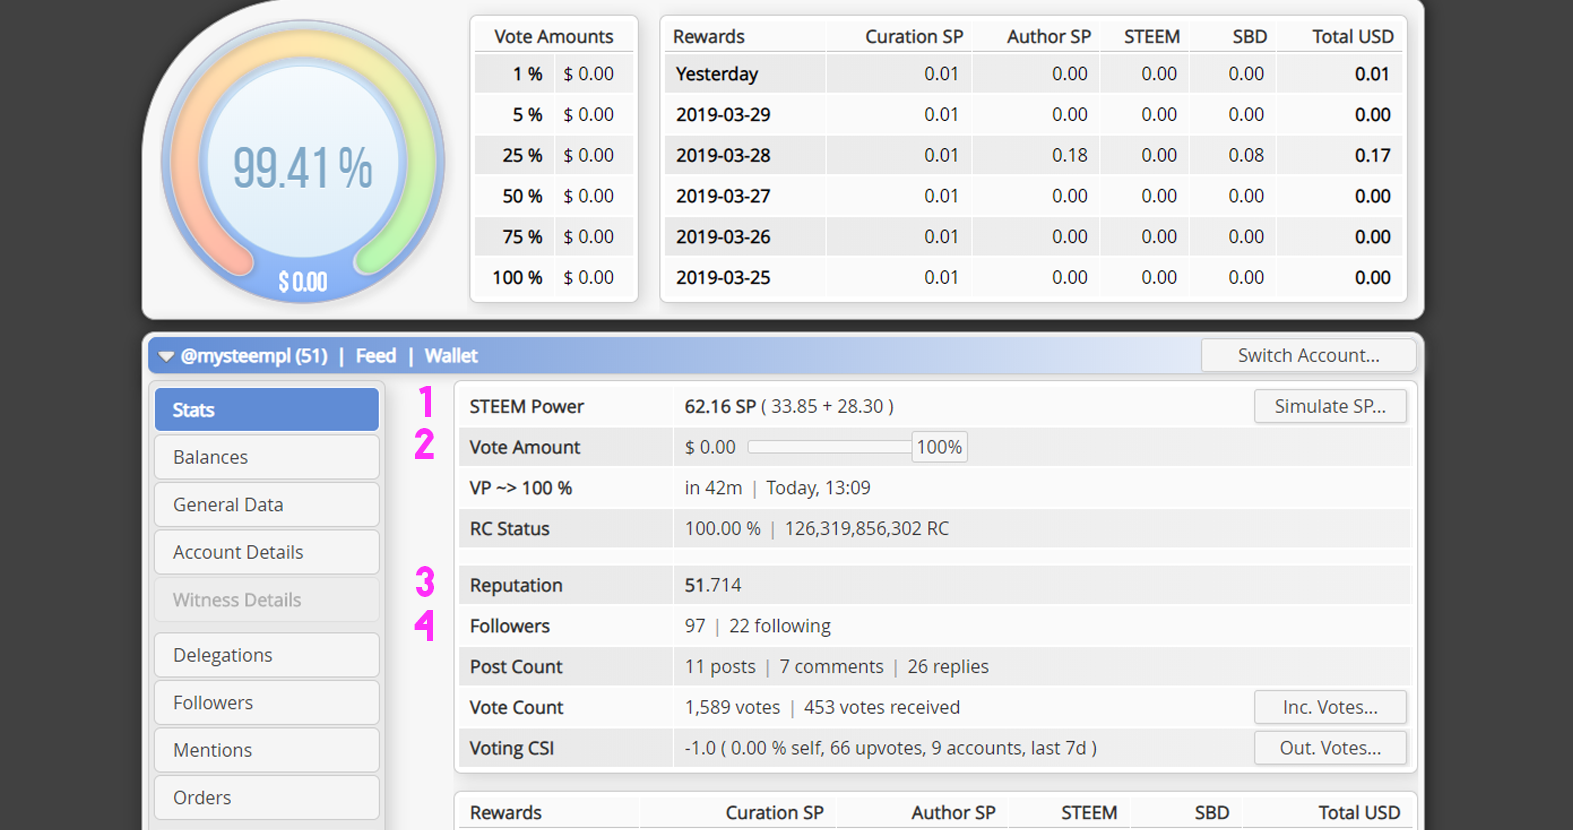The width and height of the screenshot is (1573, 830).
Task: Click the Today, 13:09 recharge time
Action: pyautogui.click(x=818, y=488)
